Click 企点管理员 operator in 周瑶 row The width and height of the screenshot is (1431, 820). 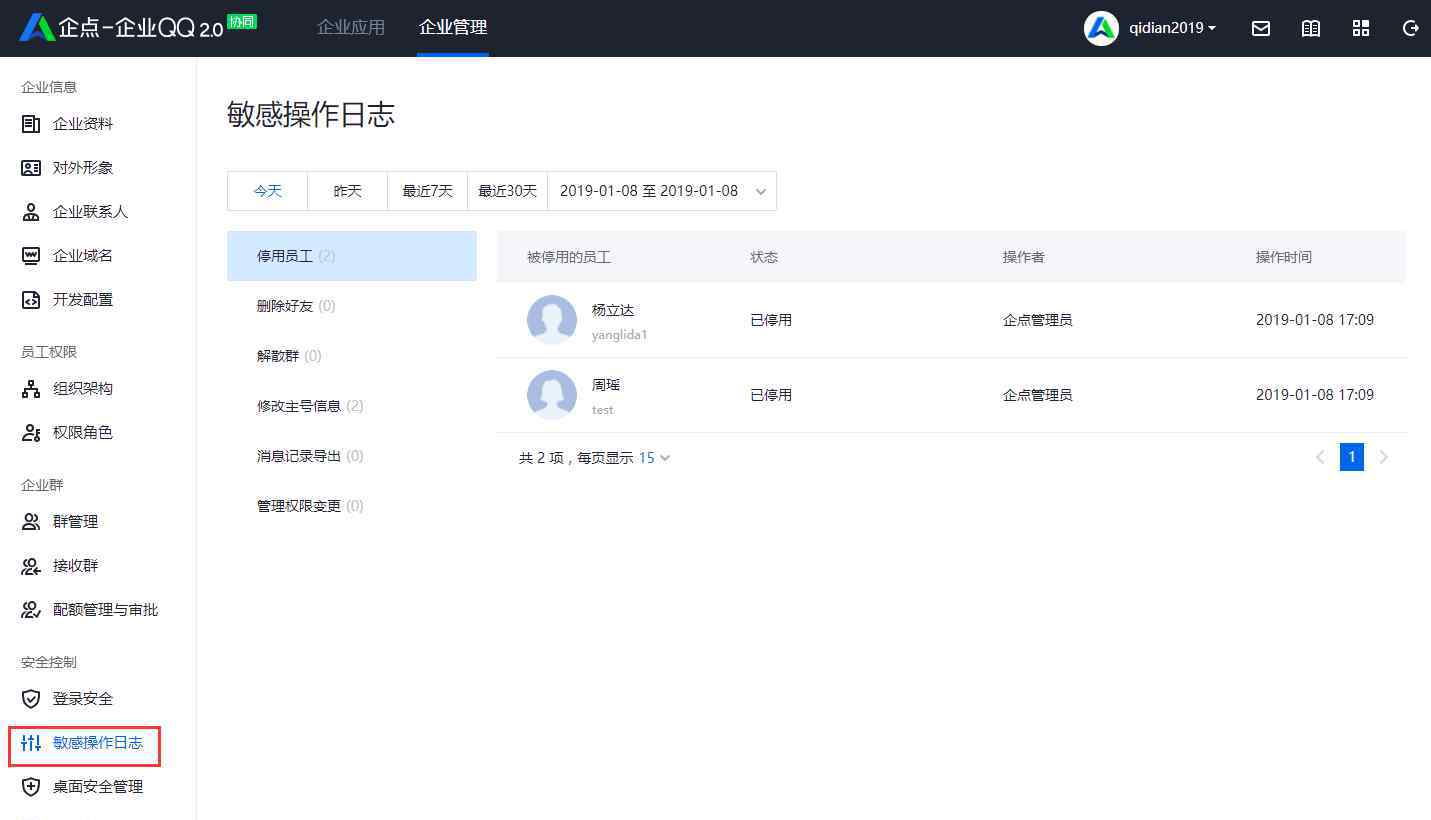pyautogui.click(x=1038, y=395)
